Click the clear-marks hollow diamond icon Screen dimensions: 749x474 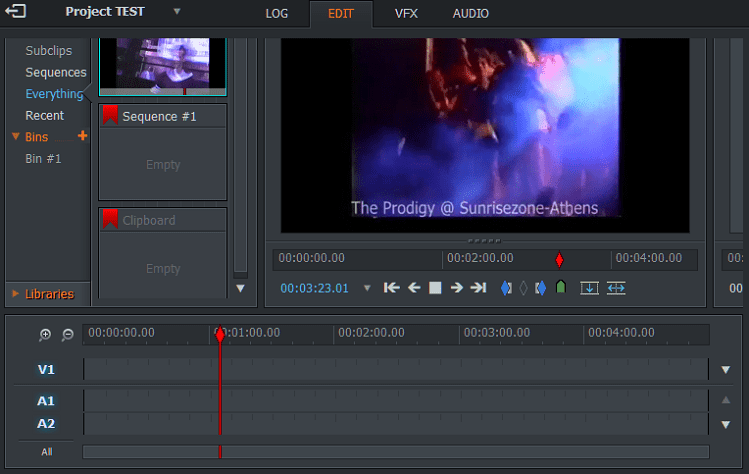pos(524,288)
